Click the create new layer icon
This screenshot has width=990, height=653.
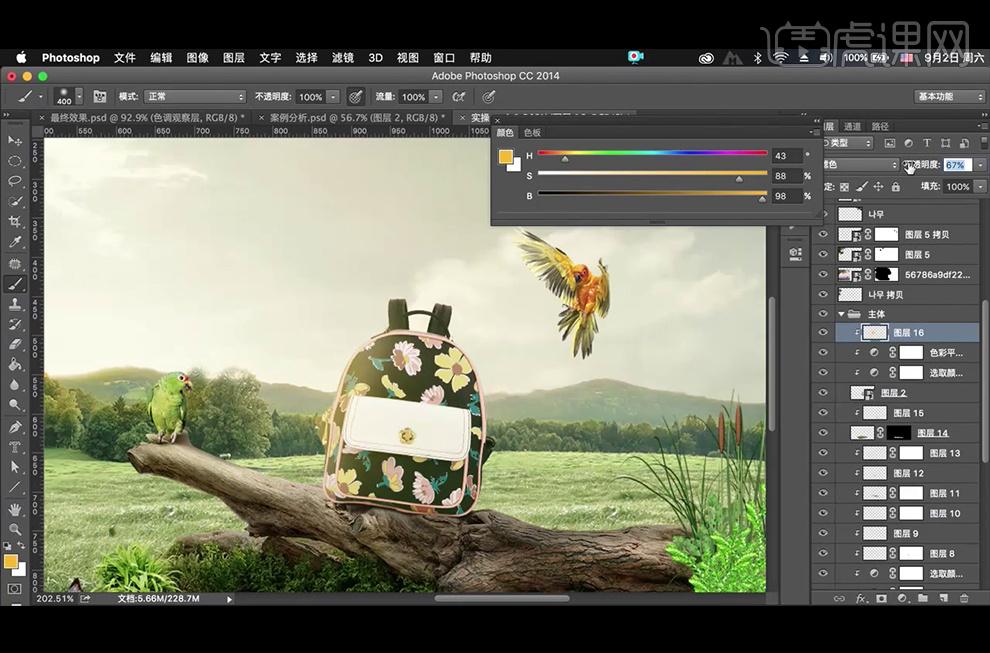point(943,598)
